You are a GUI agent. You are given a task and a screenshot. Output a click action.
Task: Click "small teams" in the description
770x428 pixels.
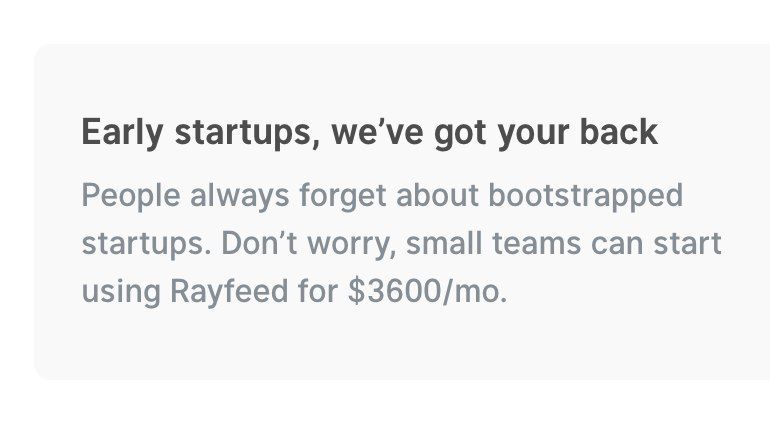(494, 242)
